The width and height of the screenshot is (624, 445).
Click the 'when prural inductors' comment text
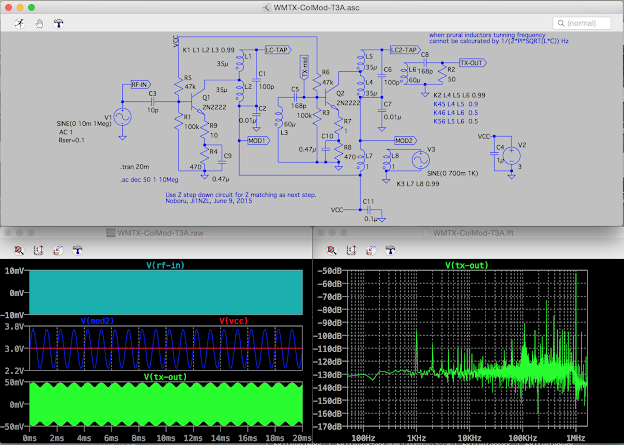click(487, 35)
